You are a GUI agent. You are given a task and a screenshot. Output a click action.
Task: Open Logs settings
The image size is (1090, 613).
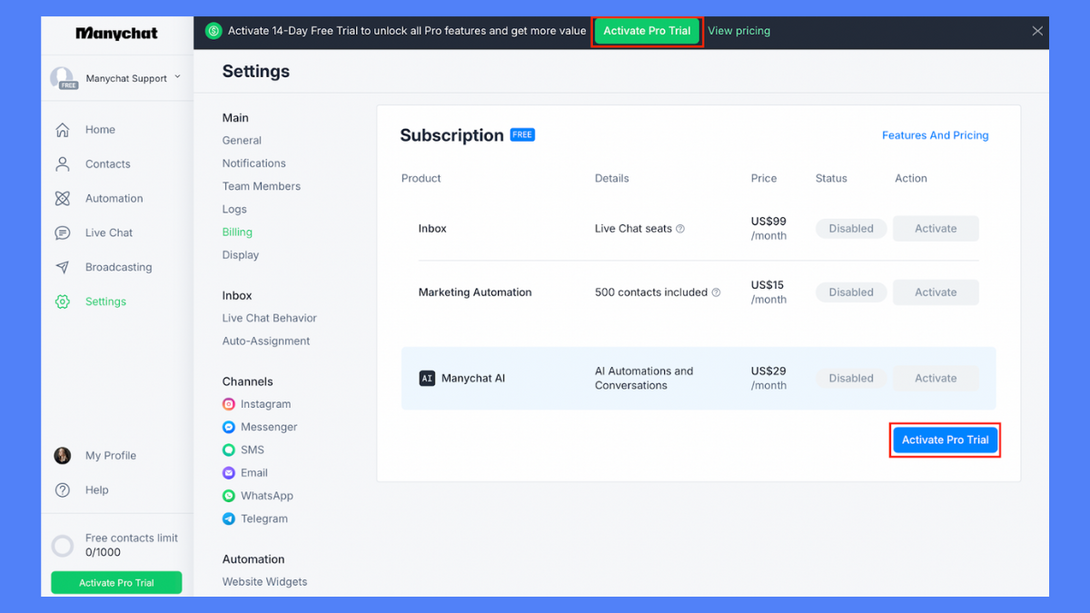(x=234, y=209)
